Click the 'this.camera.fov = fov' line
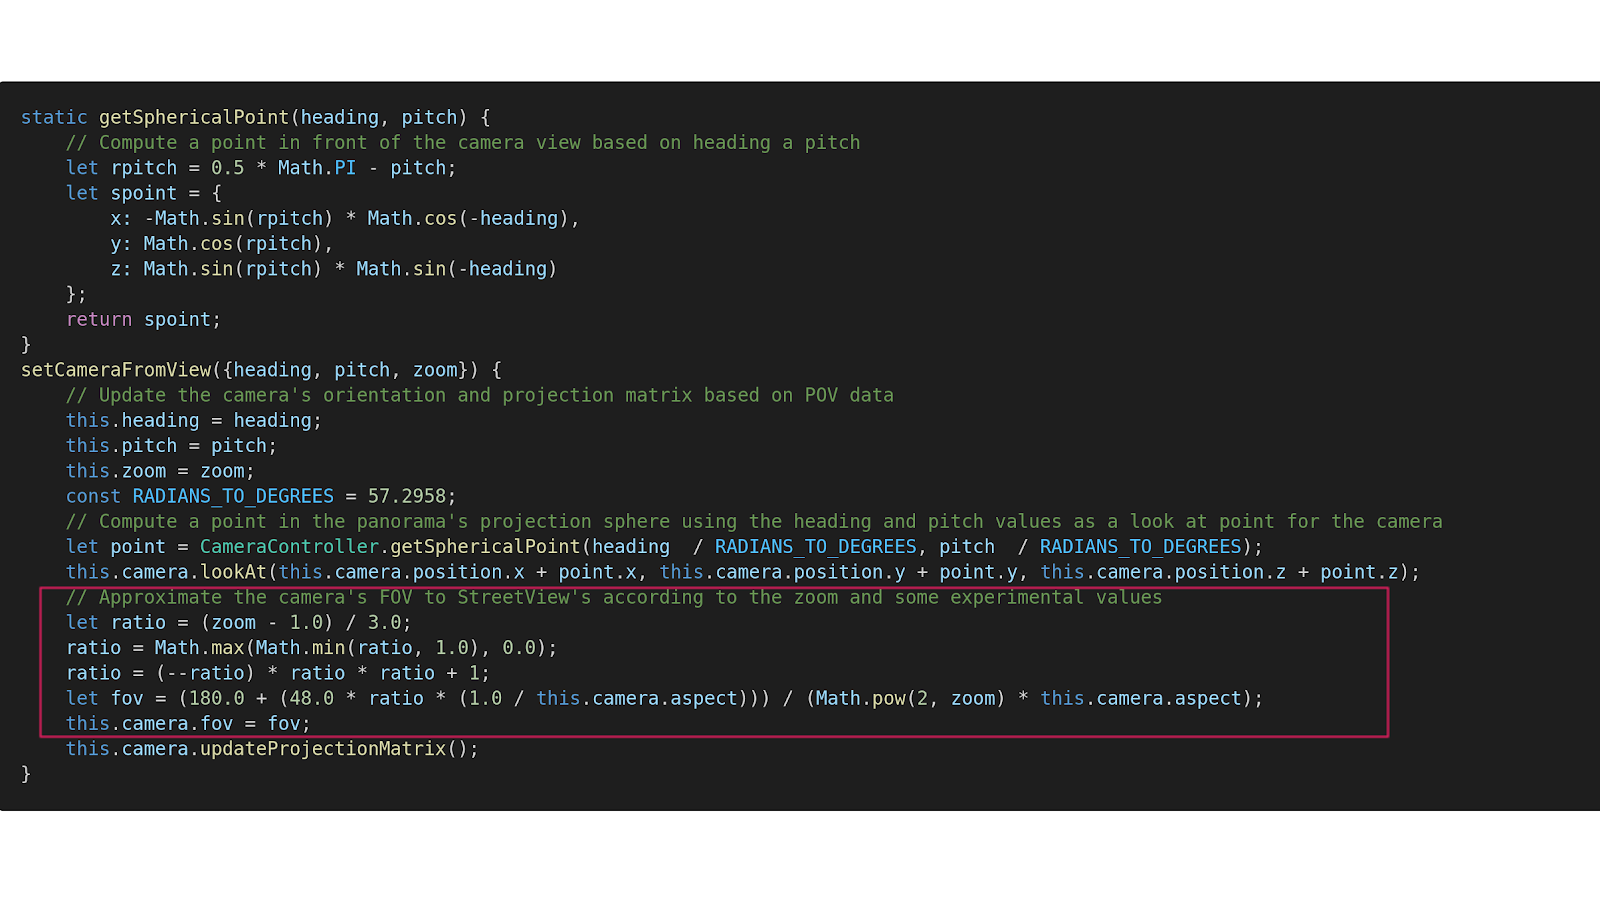The width and height of the screenshot is (1600, 900). click(188, 723)
